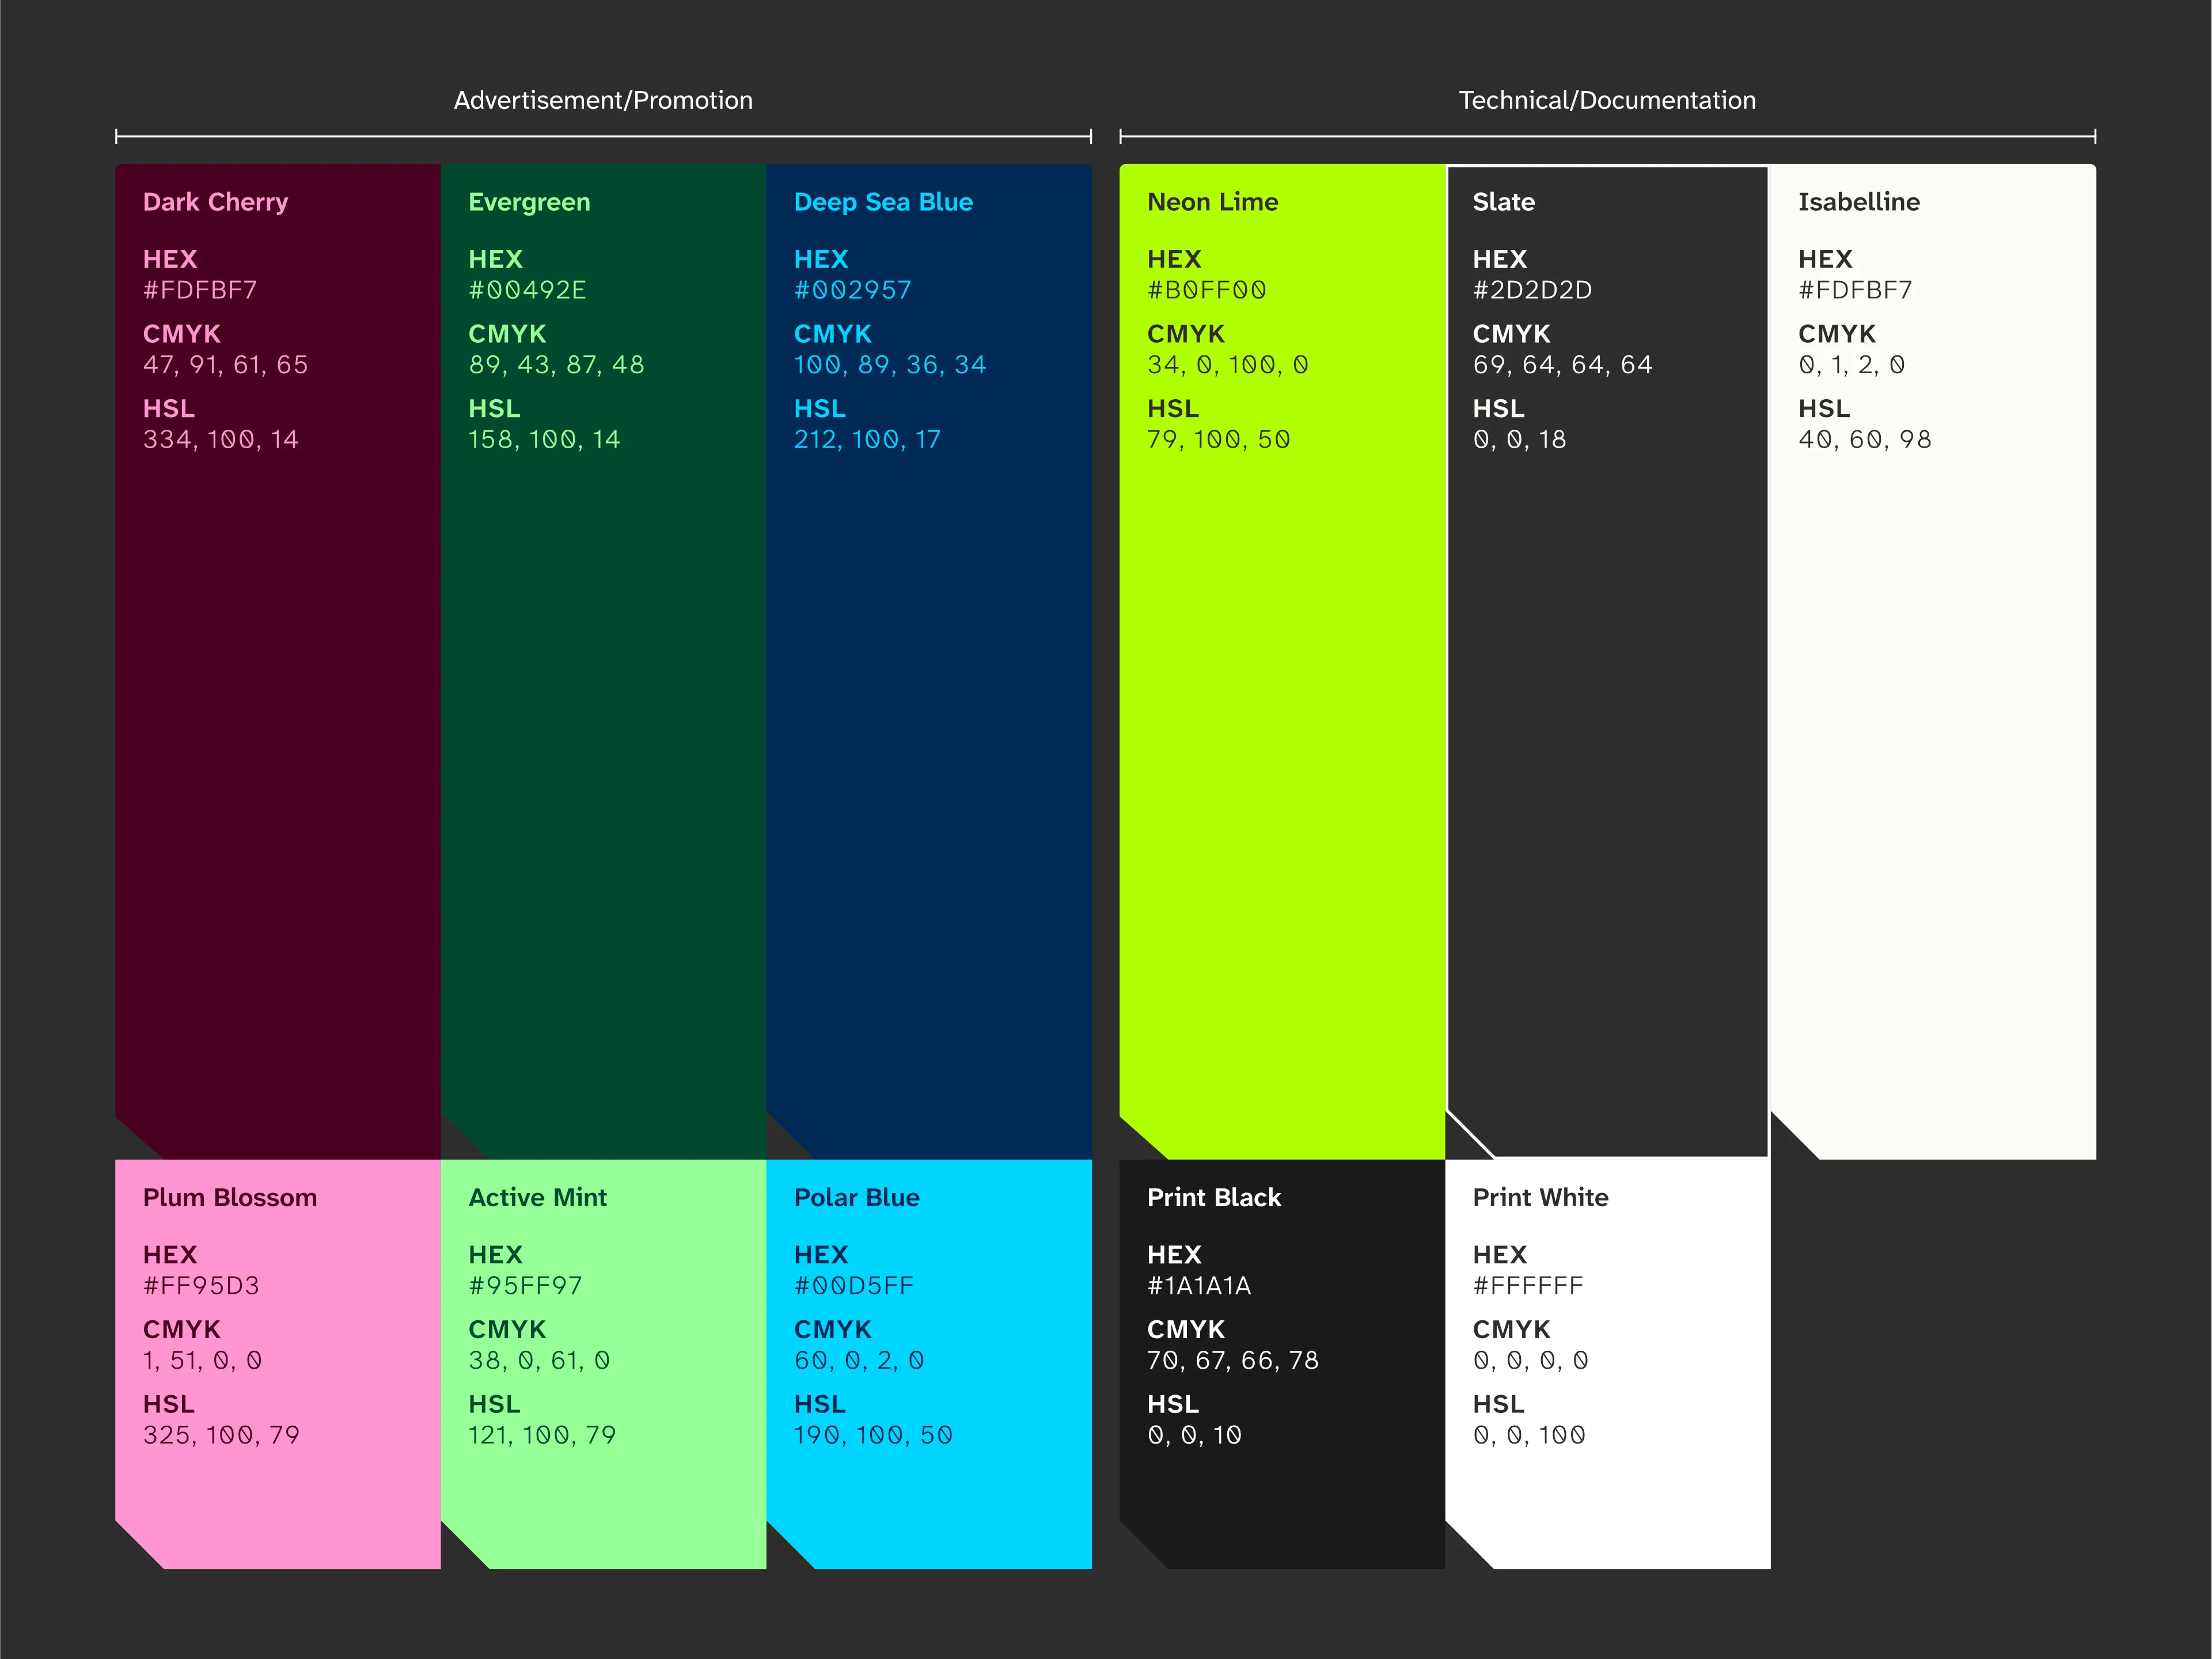Viewport: 2212px width, 1659px height.
Task: Click CMYK value 0, 0, 0, 0
Action: point(1530,1360)
